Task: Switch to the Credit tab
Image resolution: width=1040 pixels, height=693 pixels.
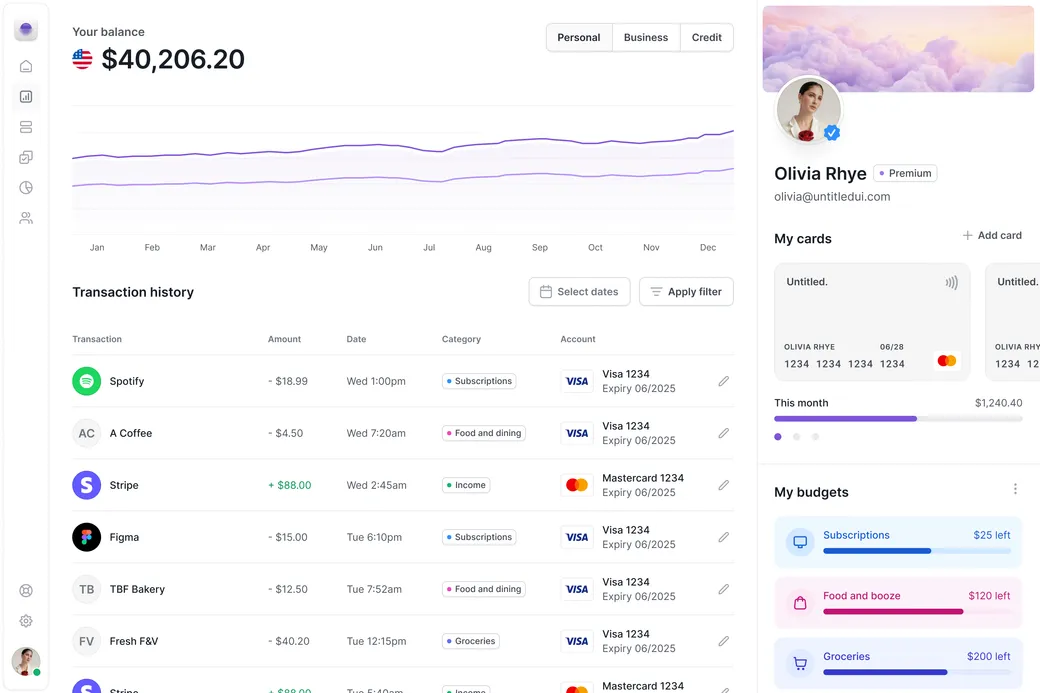Action: 706,38
